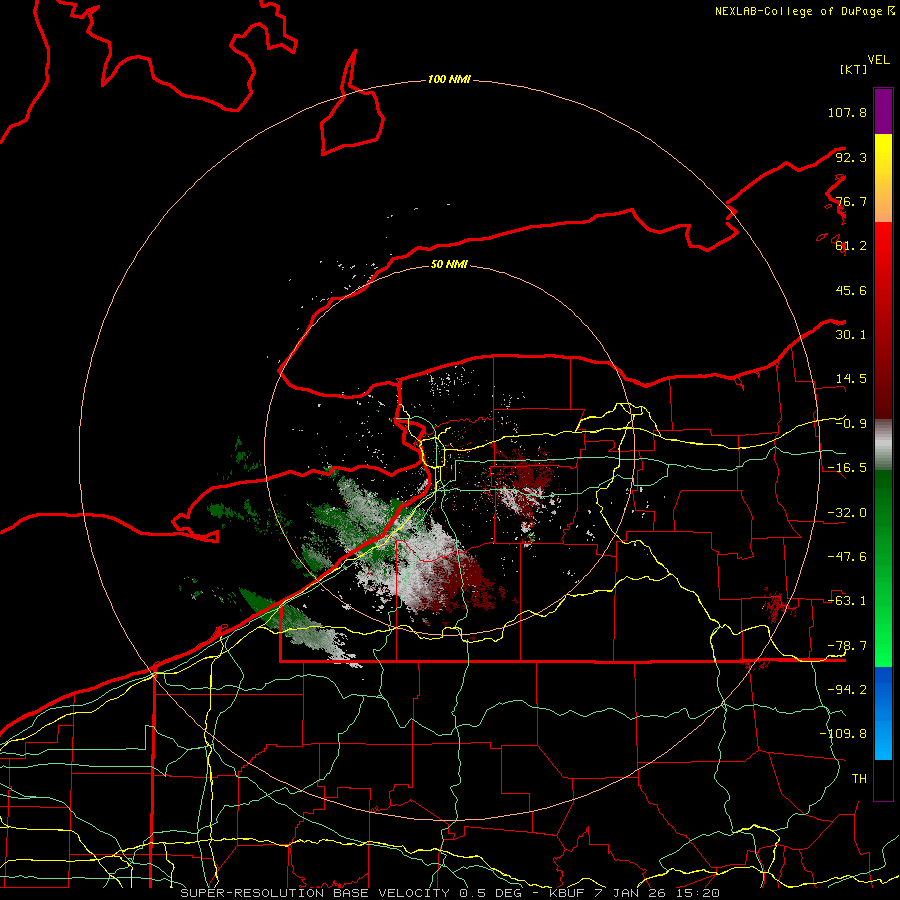Click the Super-Resolution Base Velocity caption
This screenshot has width=900, height=900.
[450, 893]
